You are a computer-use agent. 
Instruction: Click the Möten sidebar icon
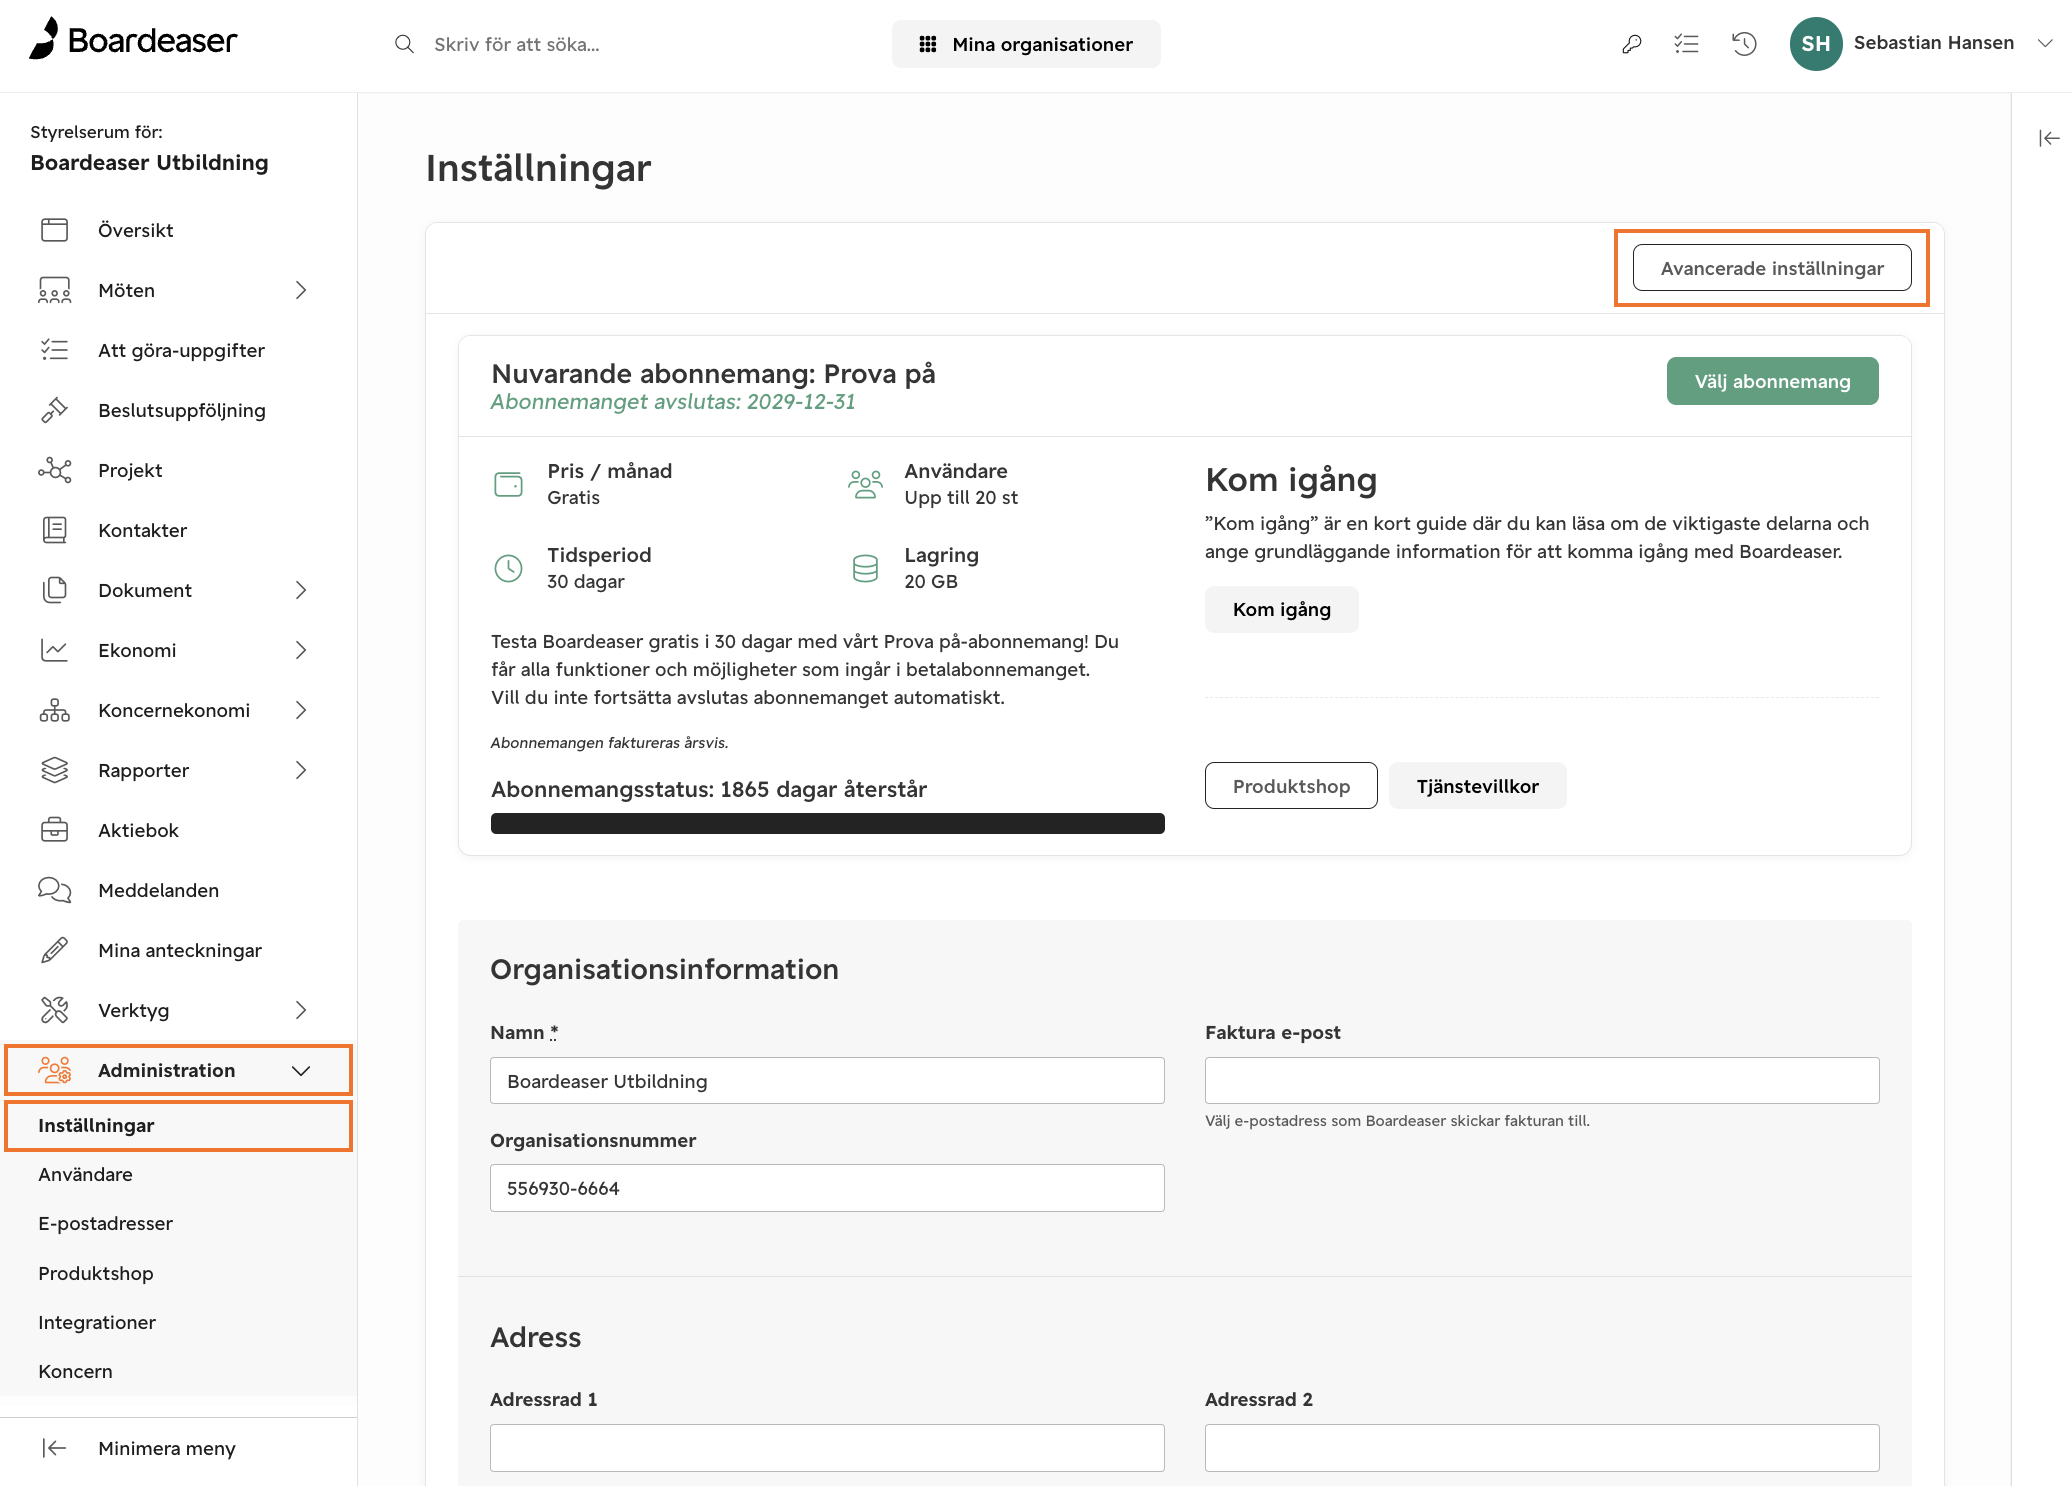(x=55, y=290)
